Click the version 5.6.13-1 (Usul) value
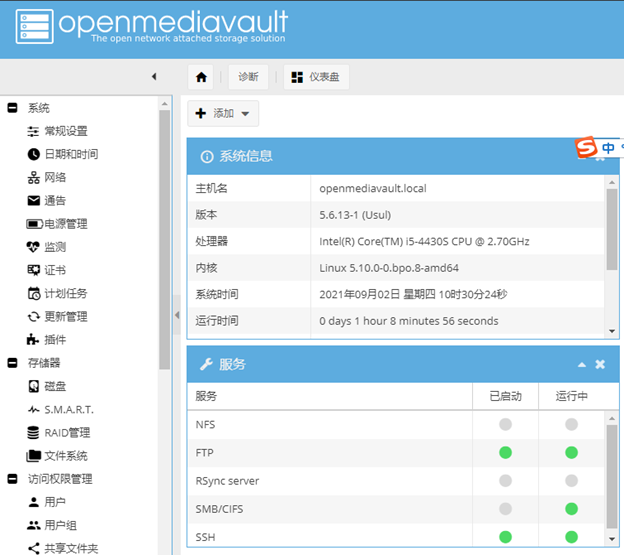 point(355,215)
